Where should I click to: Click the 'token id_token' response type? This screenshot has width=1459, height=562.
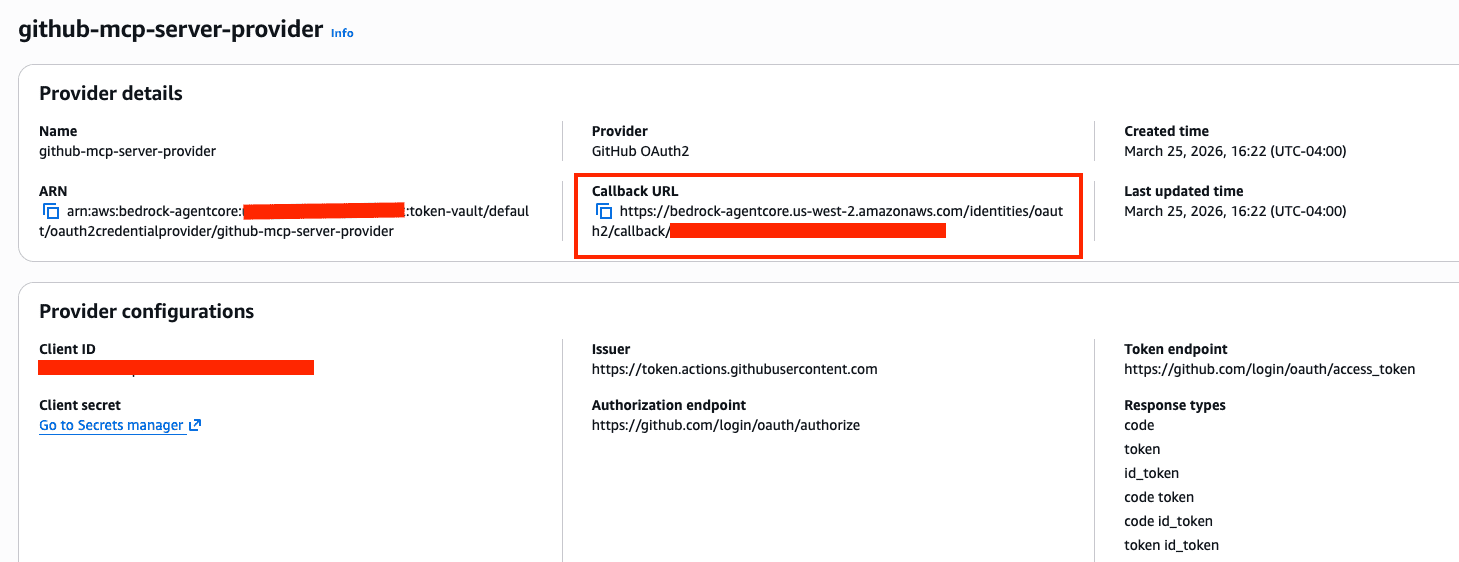coord(1171,545)
